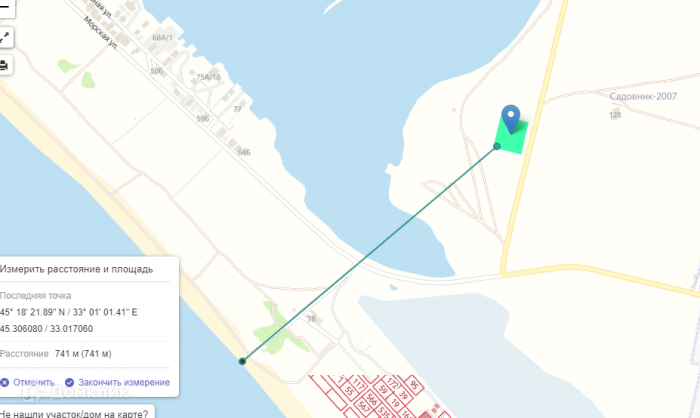Select measurement end point on the beach
Screen dimensions: 700x418
(242, 361)
